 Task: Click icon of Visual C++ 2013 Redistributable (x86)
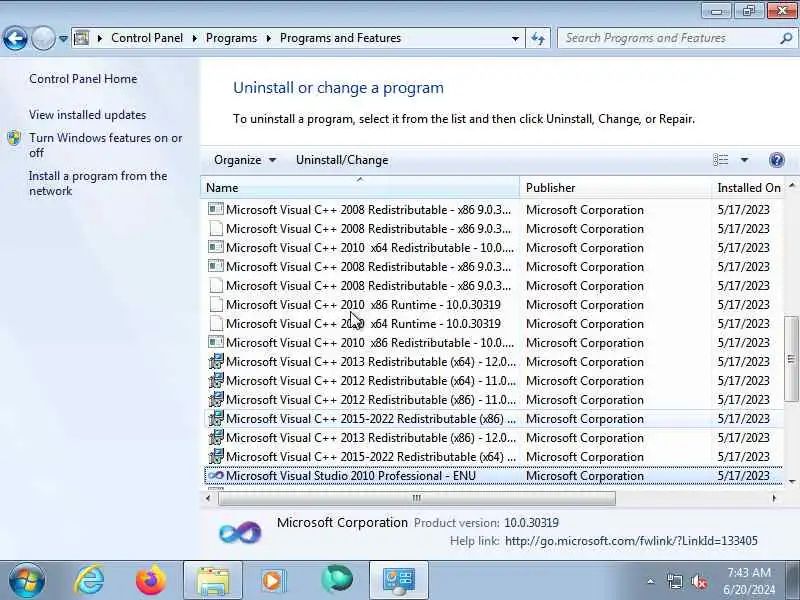click(216, 437)
